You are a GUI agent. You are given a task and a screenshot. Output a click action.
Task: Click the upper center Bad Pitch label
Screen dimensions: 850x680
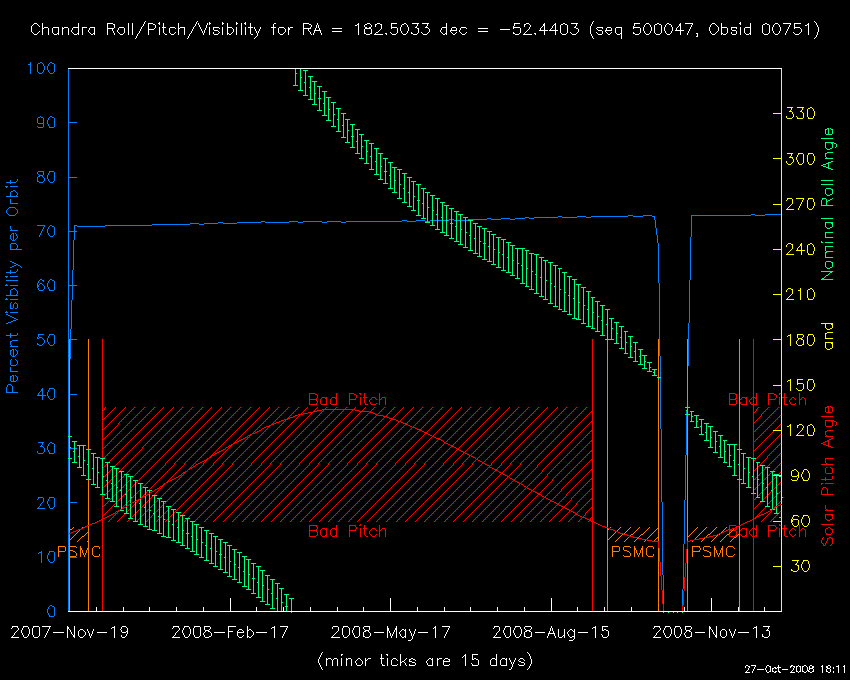tap(346, 400)
